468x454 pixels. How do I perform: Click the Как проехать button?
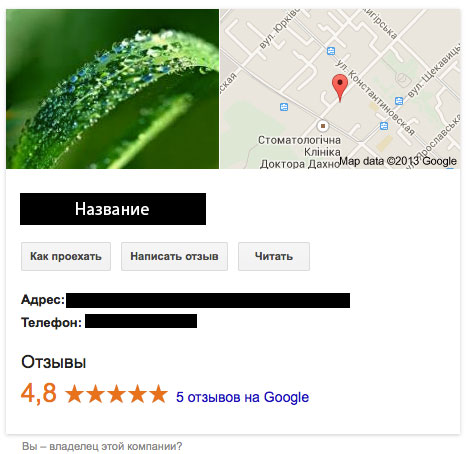[x=66, y=256]
